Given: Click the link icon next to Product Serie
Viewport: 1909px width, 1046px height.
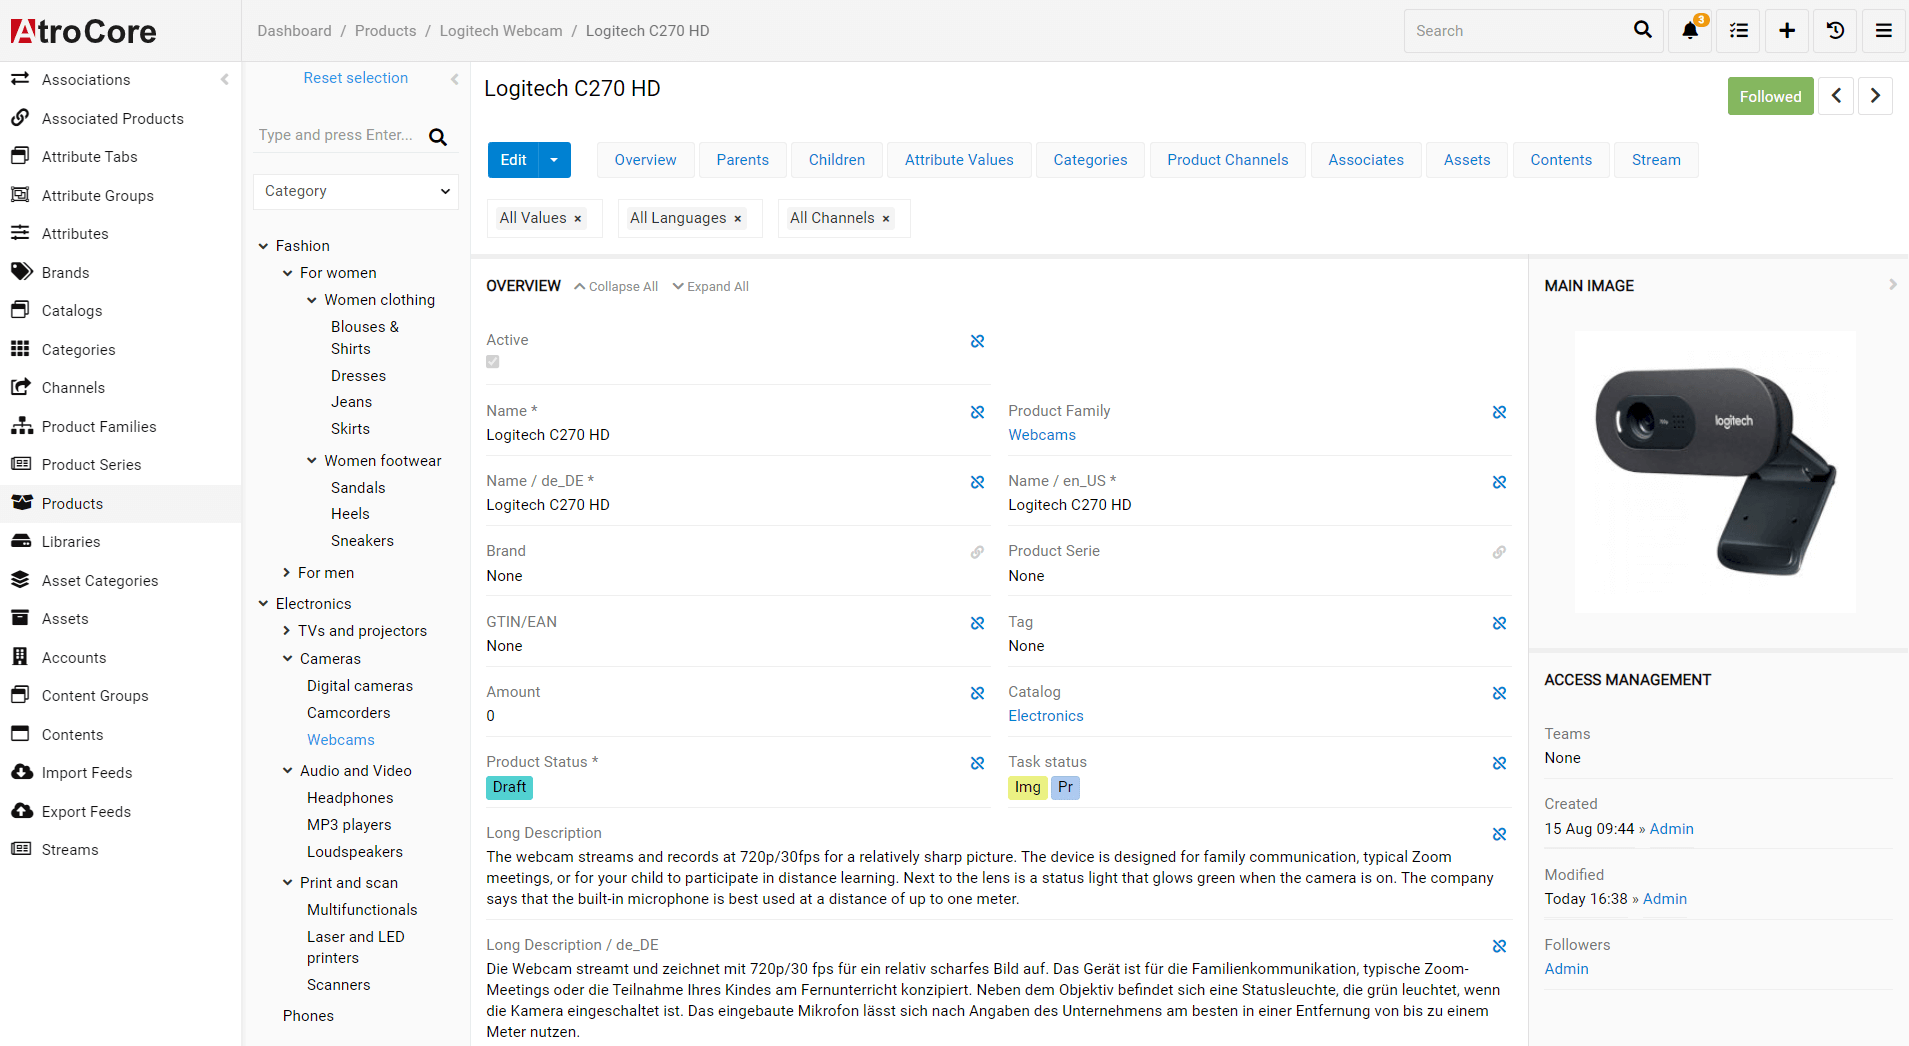Looking at the screenshot, I should [x=1500, y=552].
